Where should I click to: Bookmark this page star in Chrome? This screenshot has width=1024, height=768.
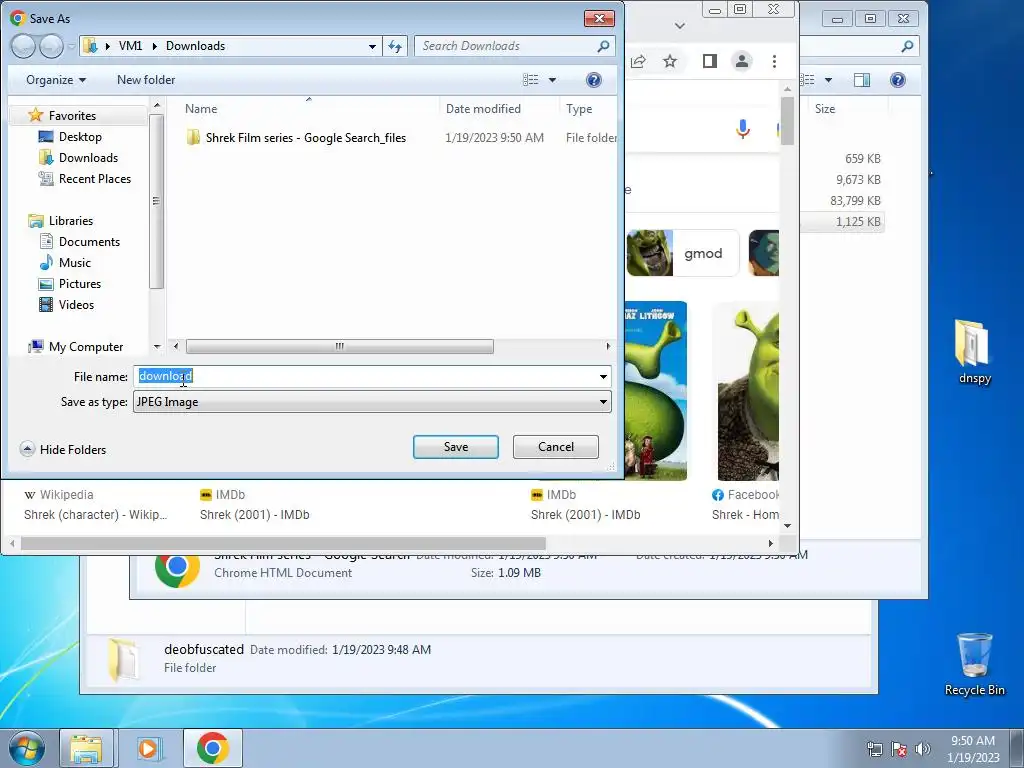pos(670,61)
